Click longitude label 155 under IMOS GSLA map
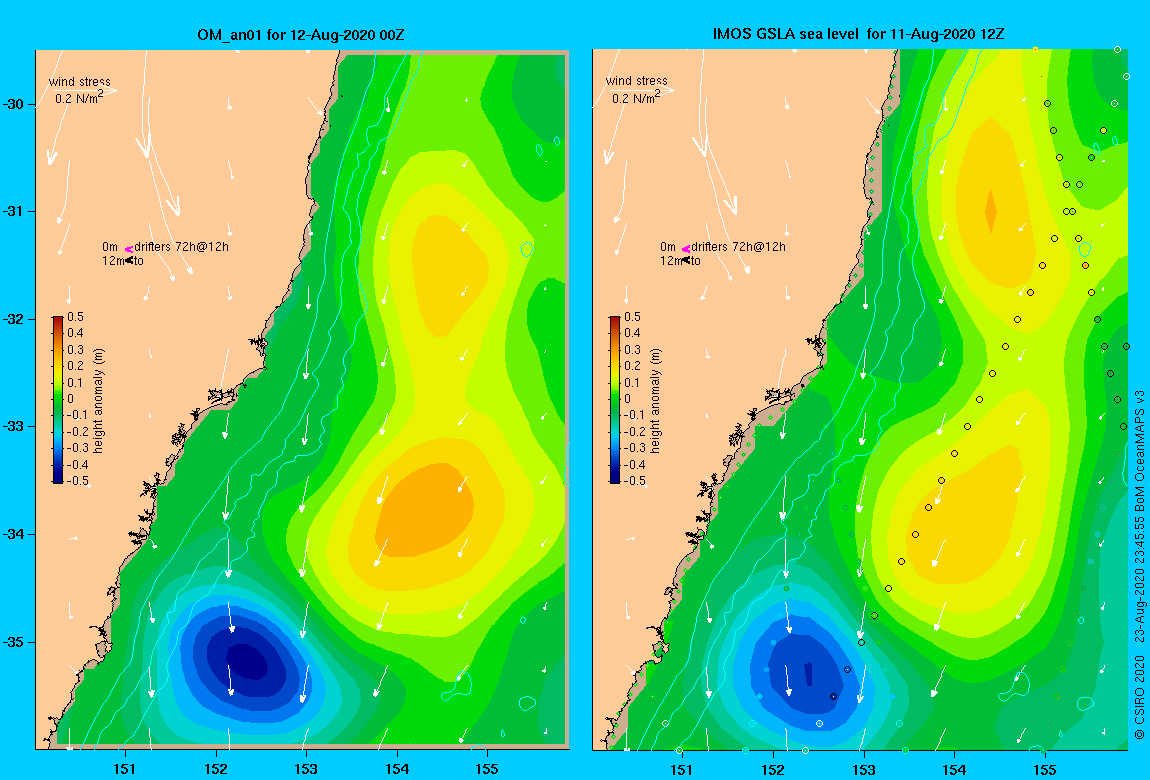Screen dimensions: 1150x780 1044,770
